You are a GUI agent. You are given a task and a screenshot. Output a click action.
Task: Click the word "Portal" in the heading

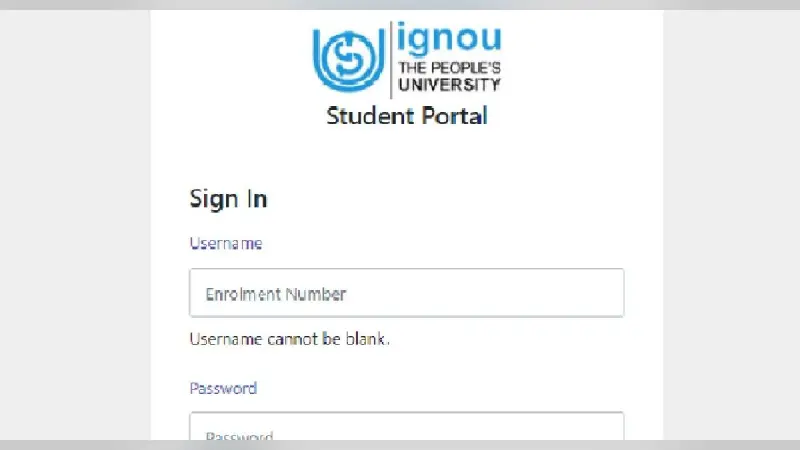click(x=454, y=116)
